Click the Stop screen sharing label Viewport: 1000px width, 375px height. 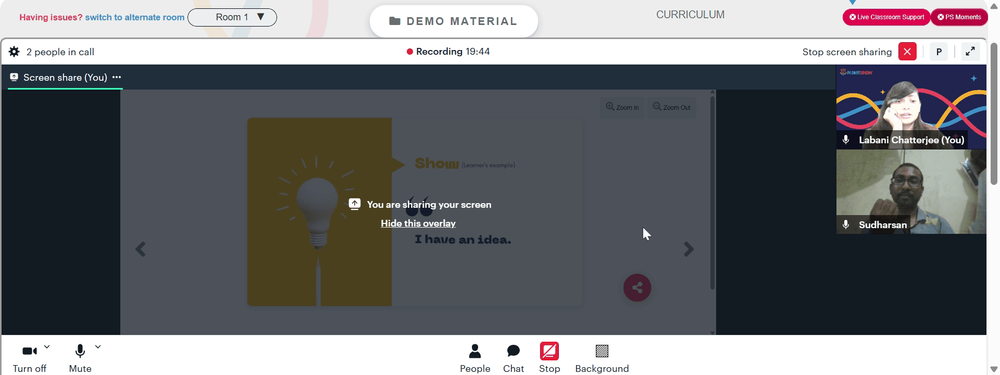click(x=847, y=52)
